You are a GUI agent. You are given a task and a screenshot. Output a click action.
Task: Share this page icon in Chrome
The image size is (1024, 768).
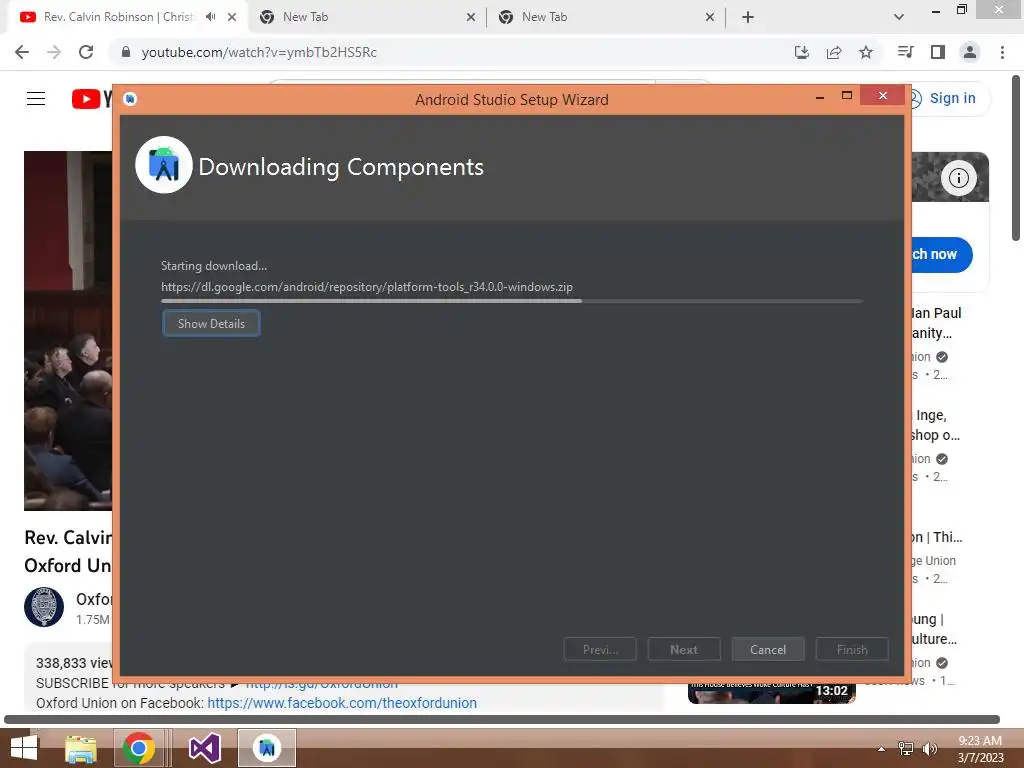click(833, 52)
